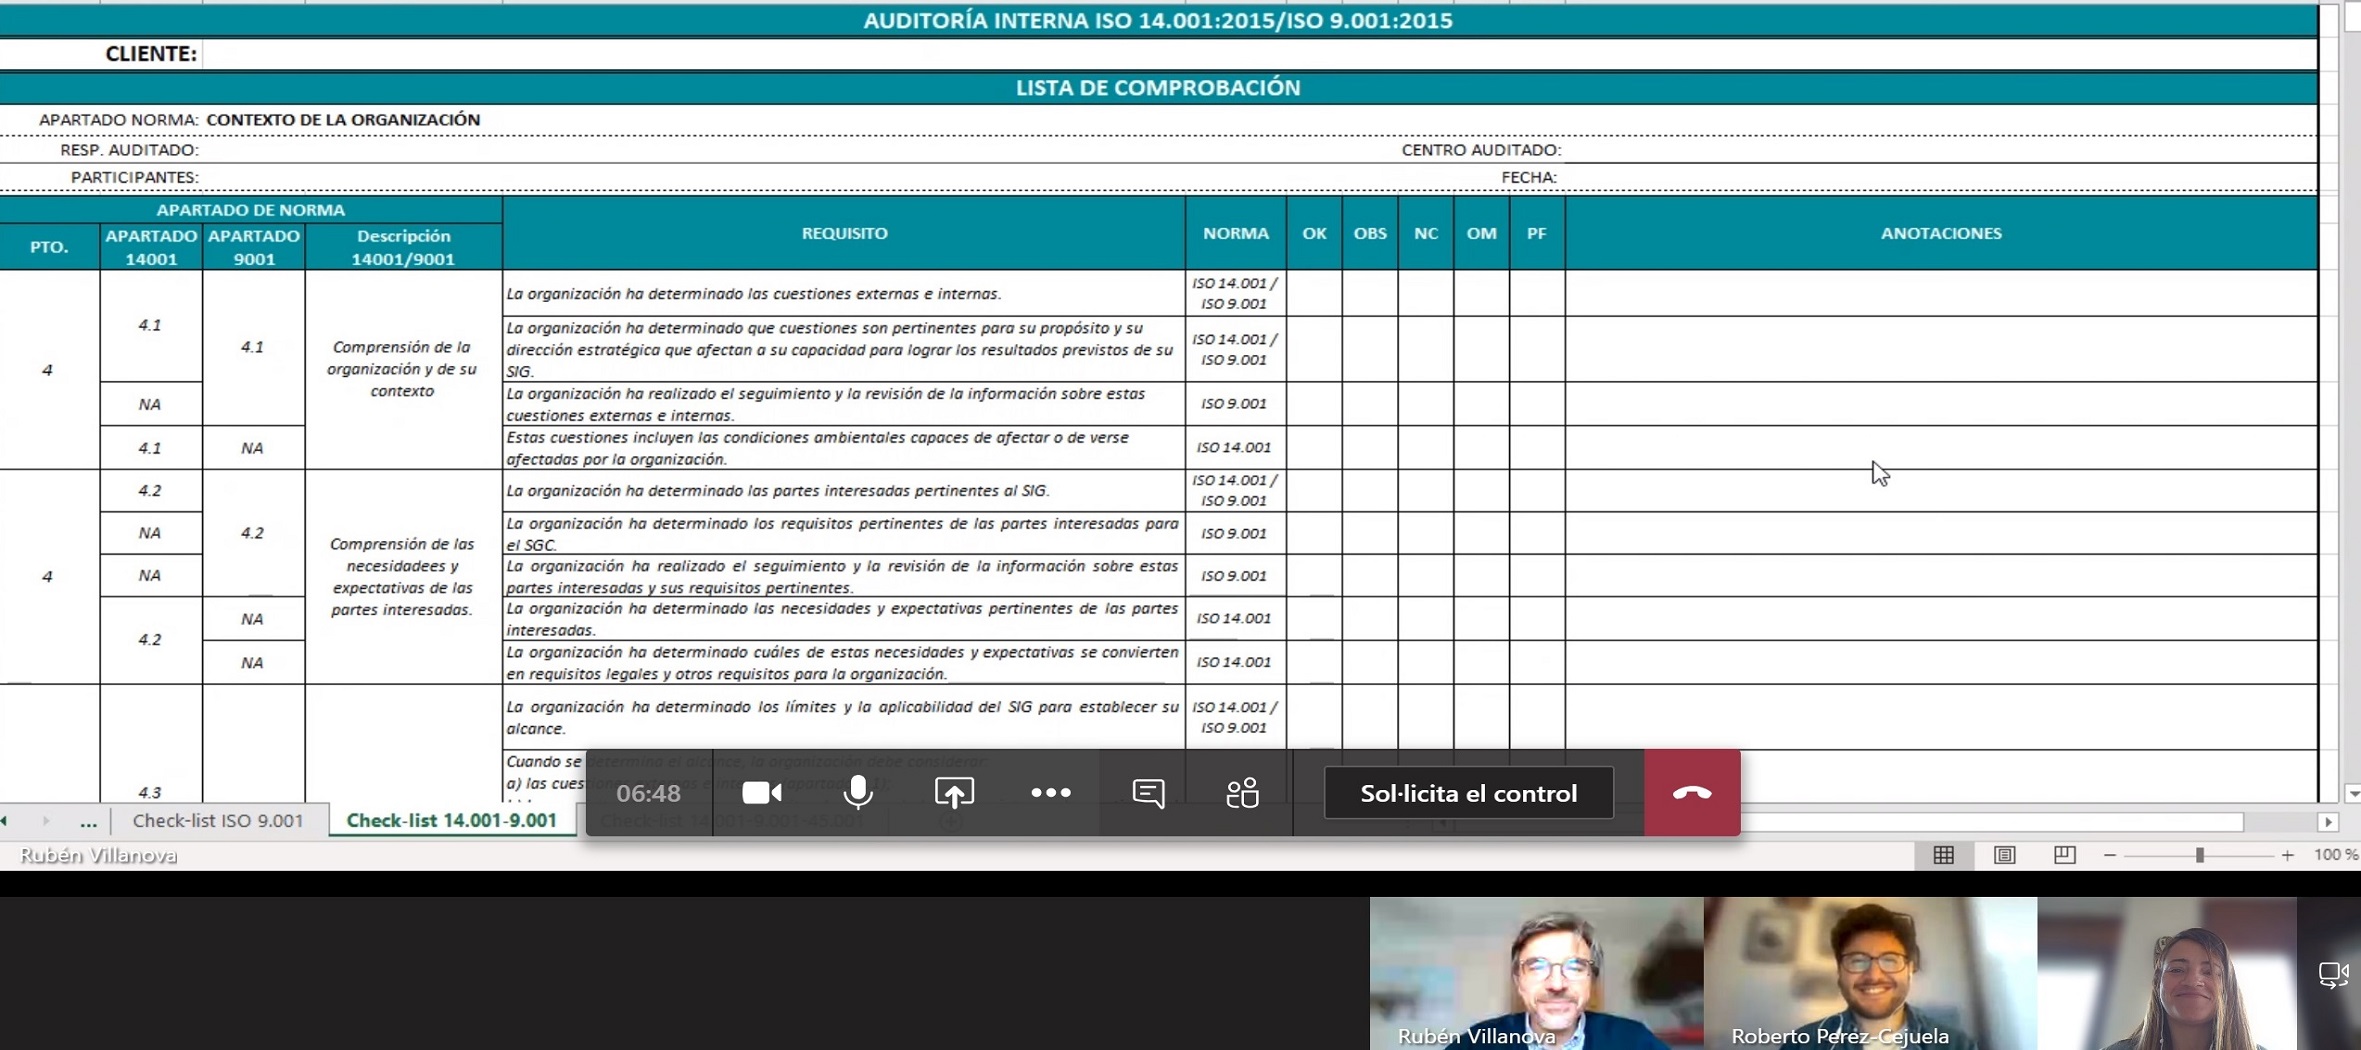Select the OBS column header
This screenshot has height=1050, width=2361.
[1370, 233]
